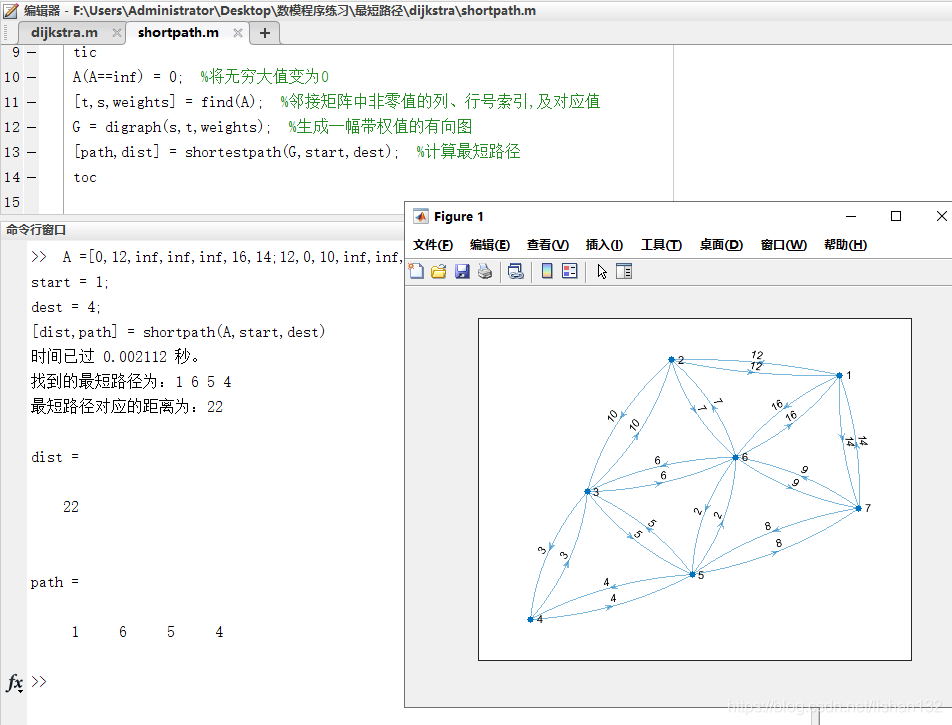Click the dist value '22' output
Viewport: 952px width, 725px height.
pyautogui.click(x=71, y=507)
